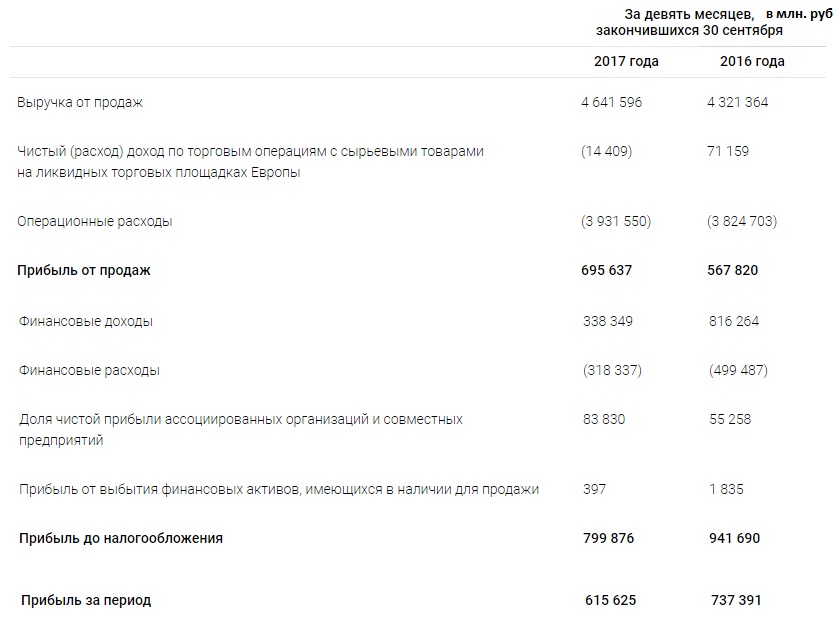
Task: Click the 2017 года column header
Action: [x=626, y=62]
